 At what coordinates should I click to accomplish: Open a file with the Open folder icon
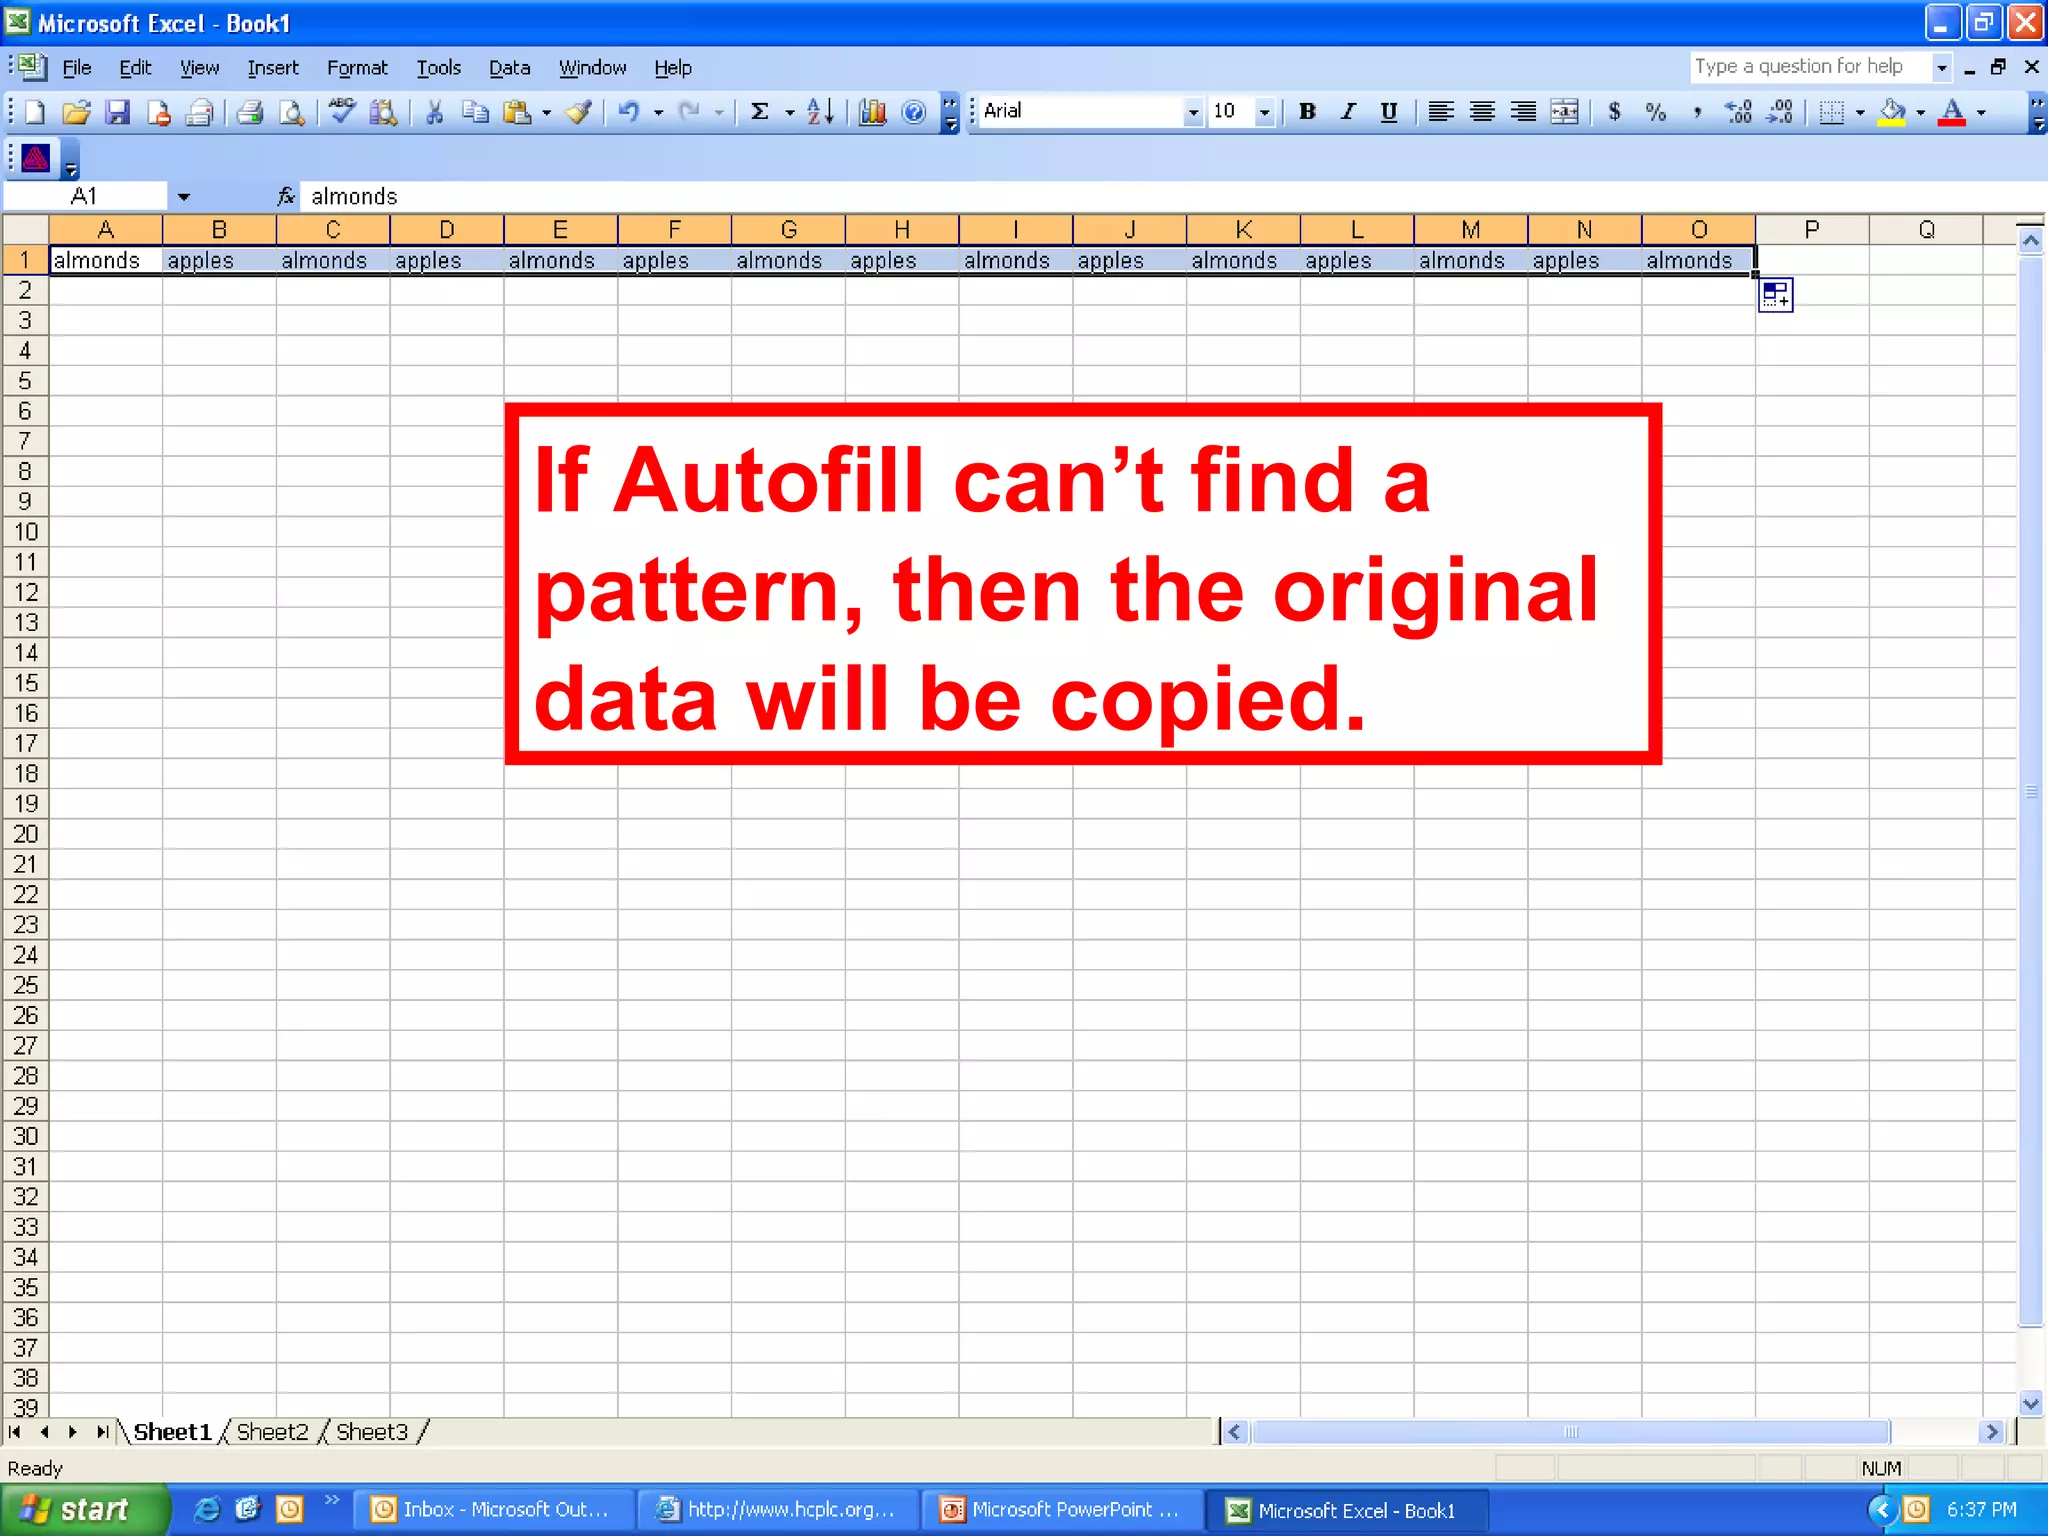click(76, 112)
